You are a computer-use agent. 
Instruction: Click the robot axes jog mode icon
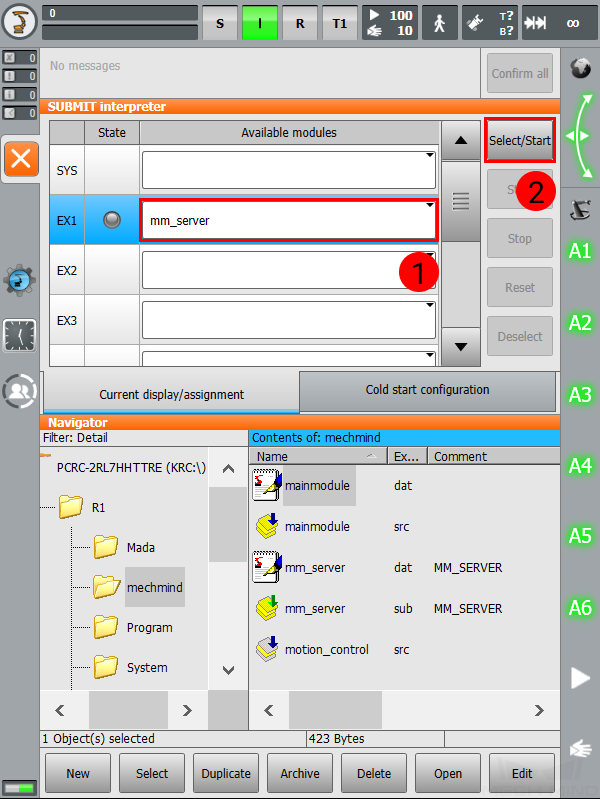tap(581, 209)
